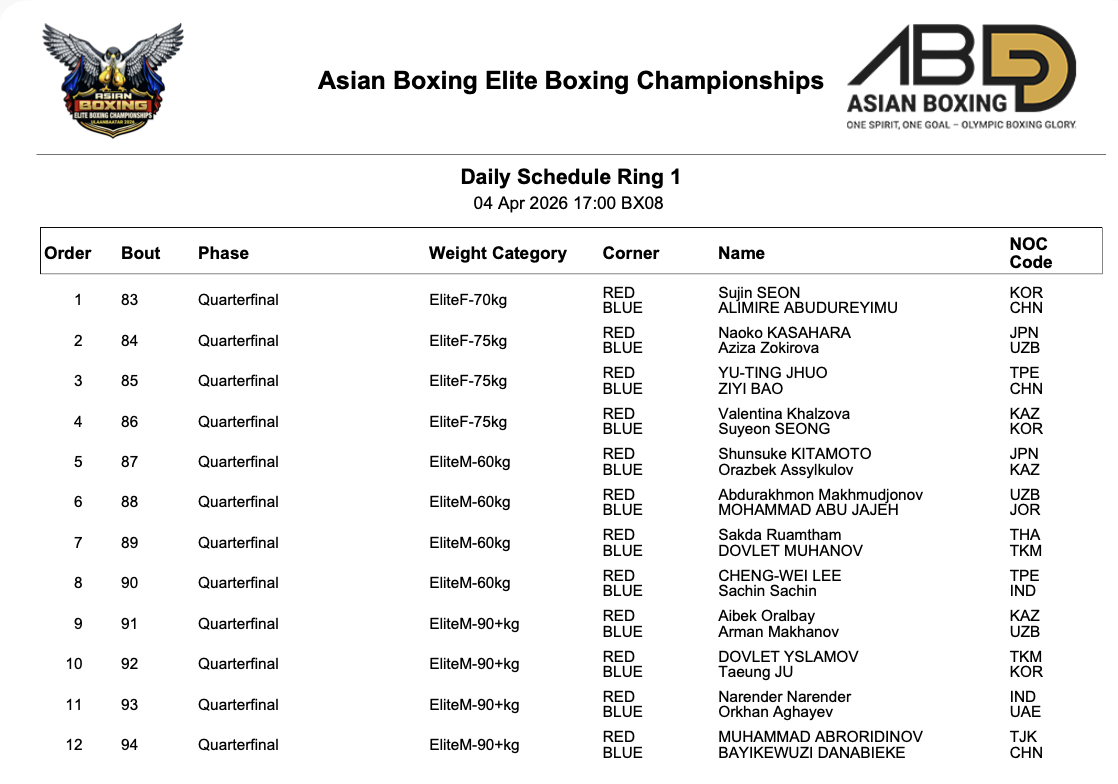Click the Phase column header

(x=223, y=253)
